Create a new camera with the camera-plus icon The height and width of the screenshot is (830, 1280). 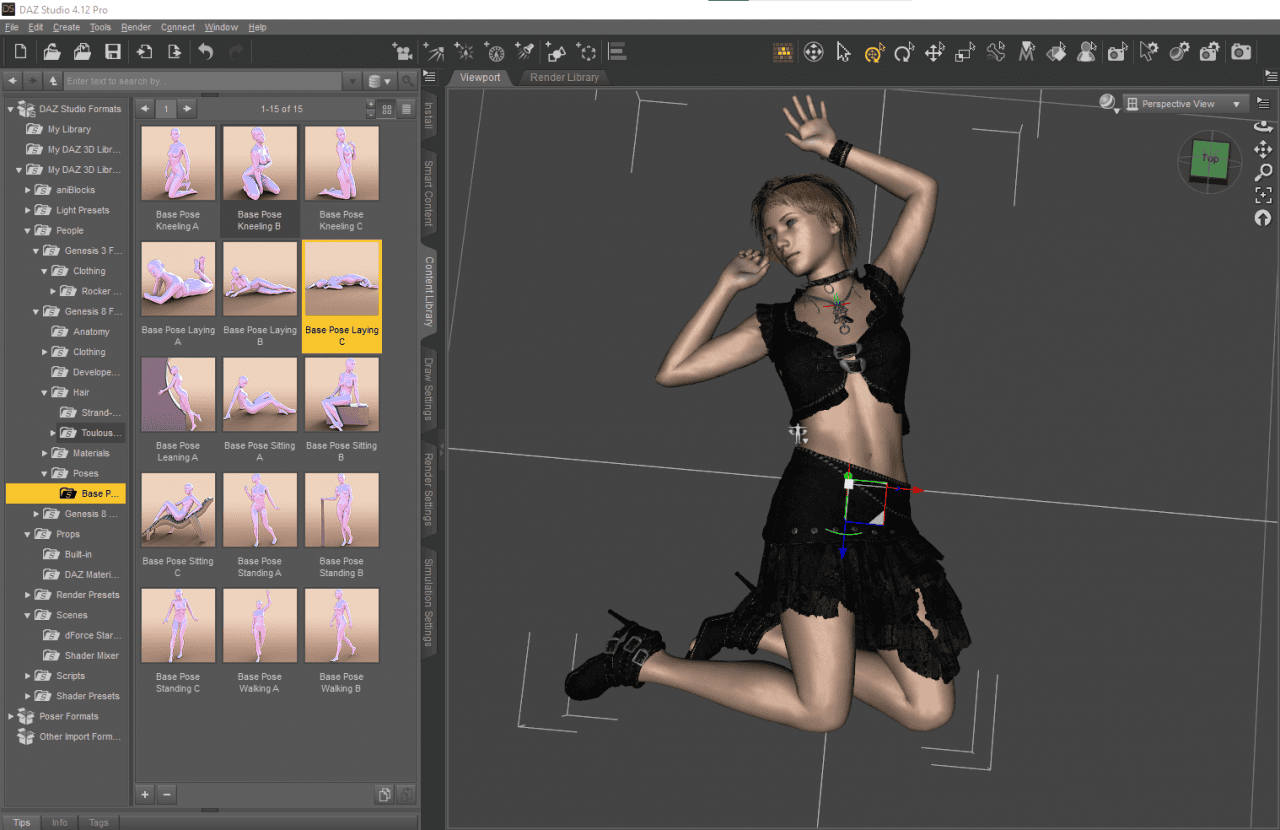pos(402,51)
